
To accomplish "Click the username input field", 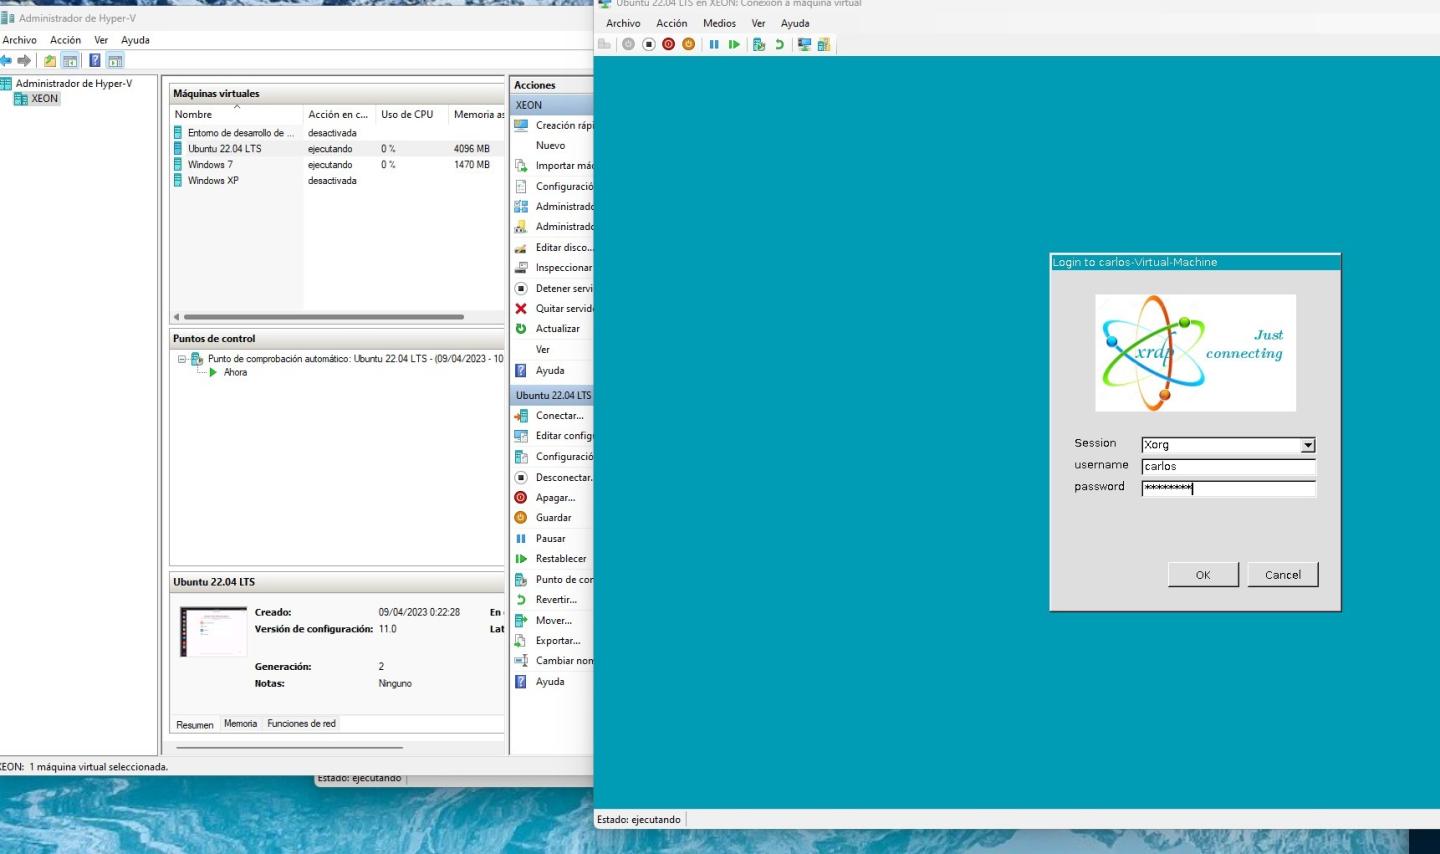I will (x=1227, y=467).
